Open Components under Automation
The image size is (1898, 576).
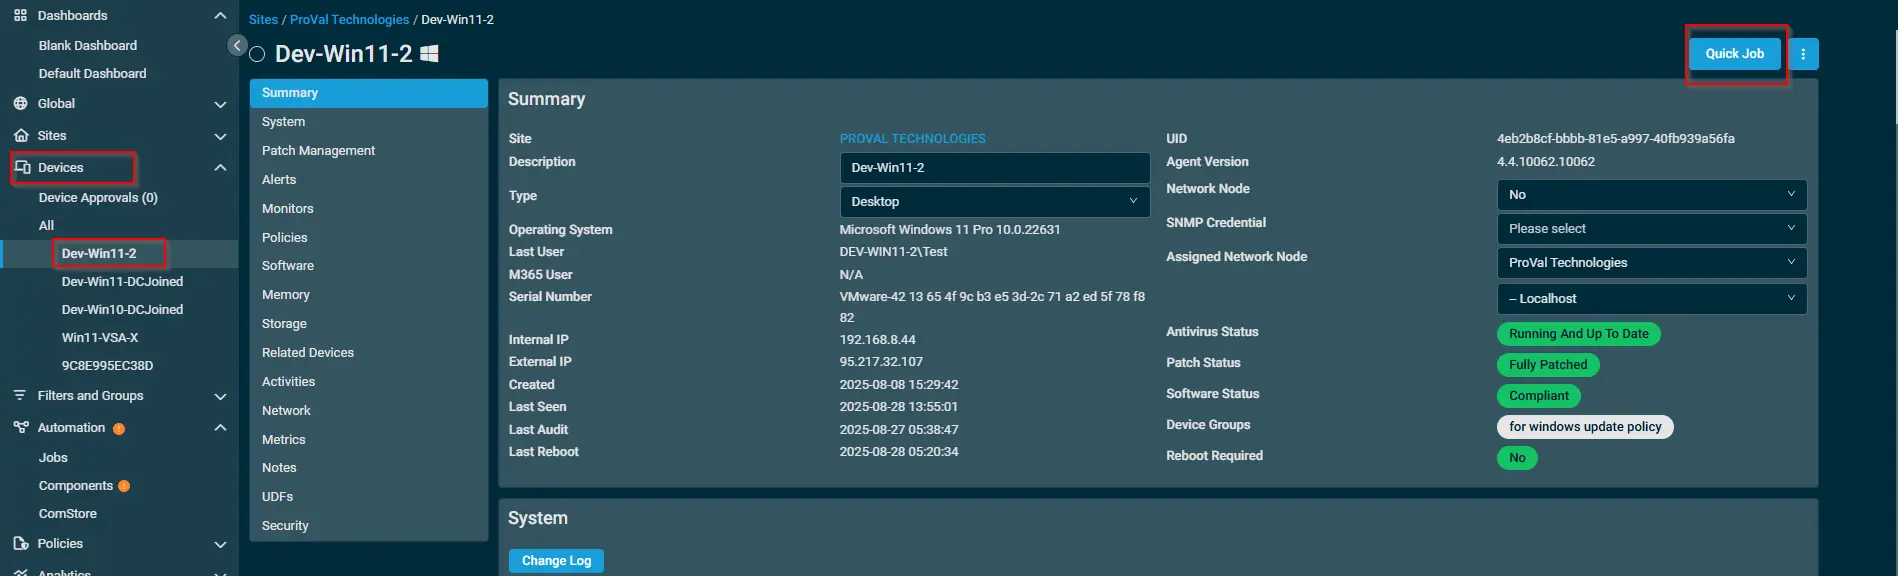[76, 486]
